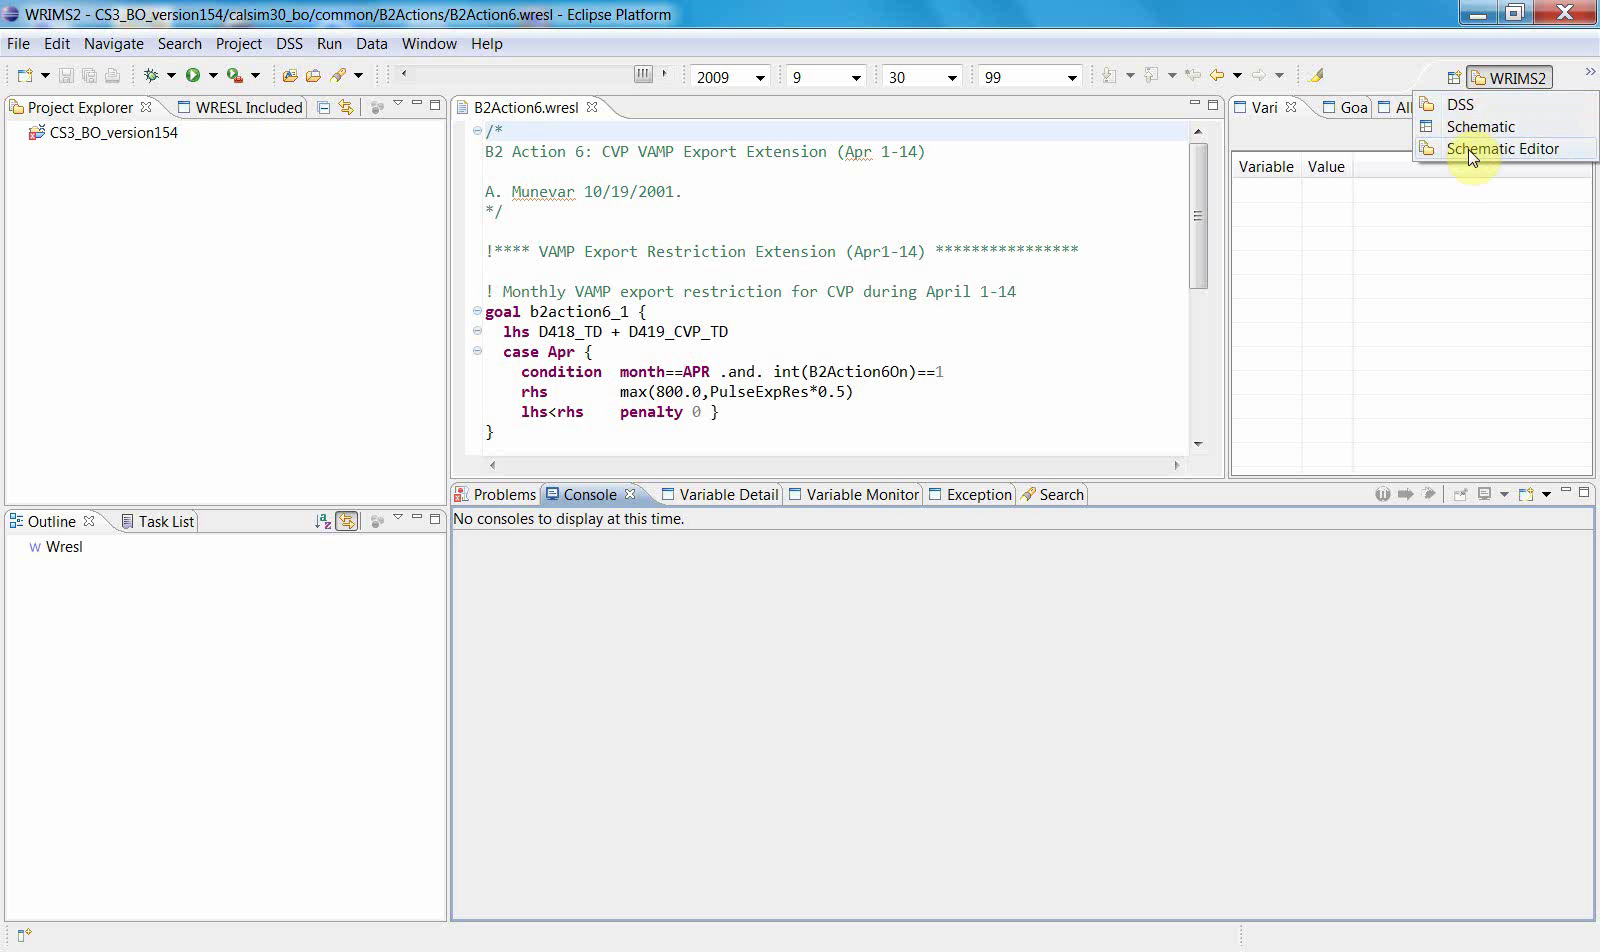Screen dimensions: 1600x952
Task: Step time slider right with arrow
Action: point(664,73)
